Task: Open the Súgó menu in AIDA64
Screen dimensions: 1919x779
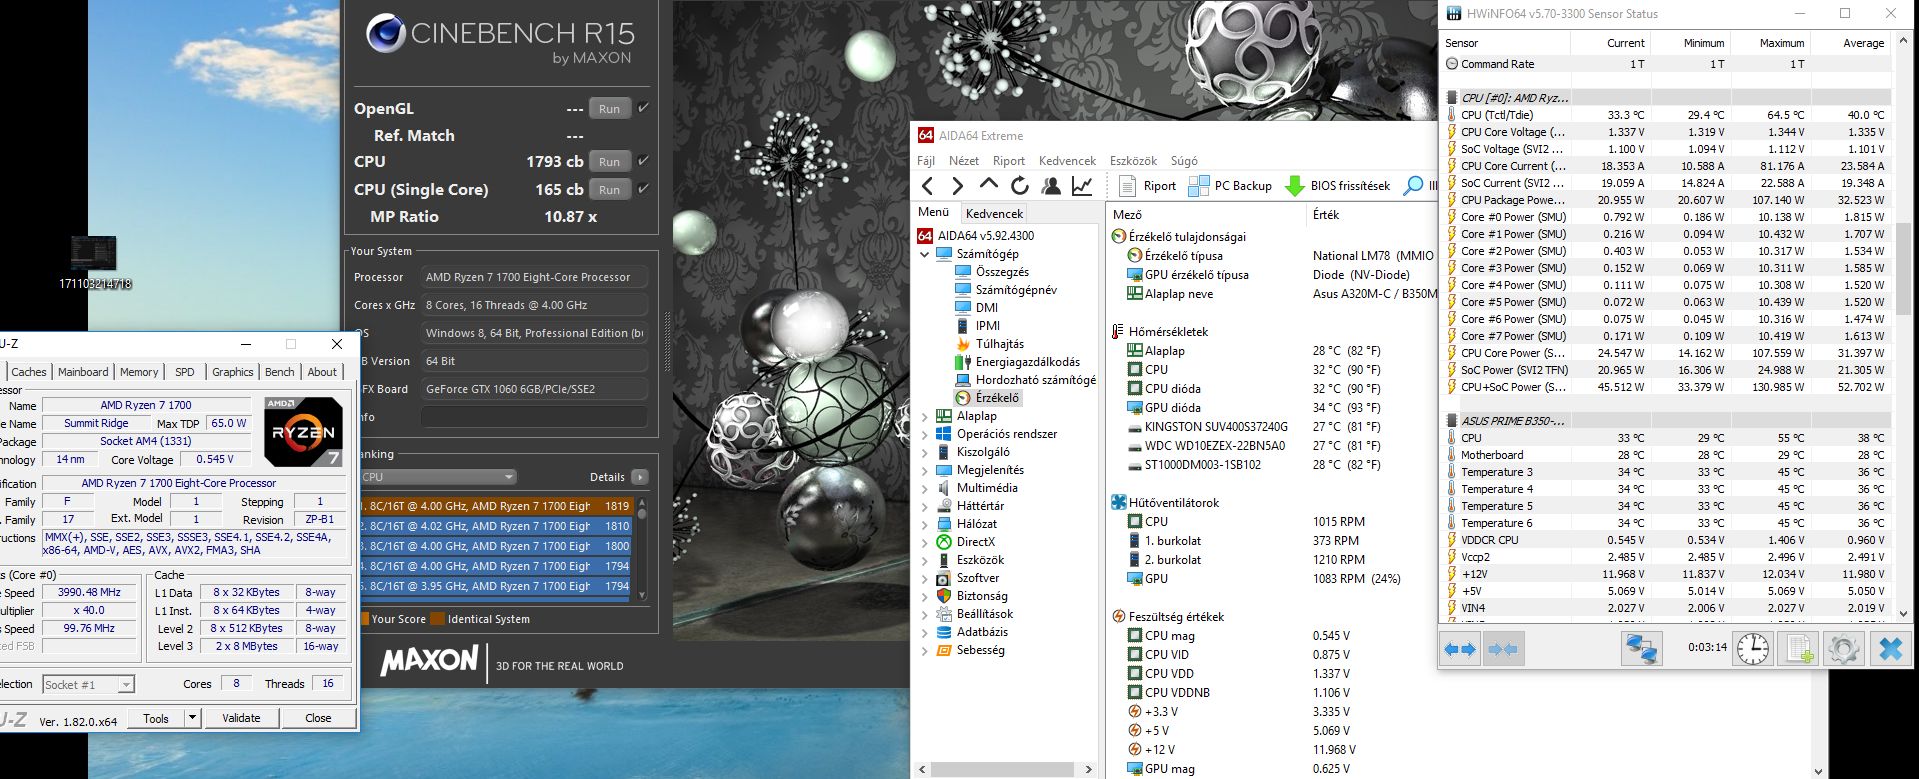Action: (1184, 161)
